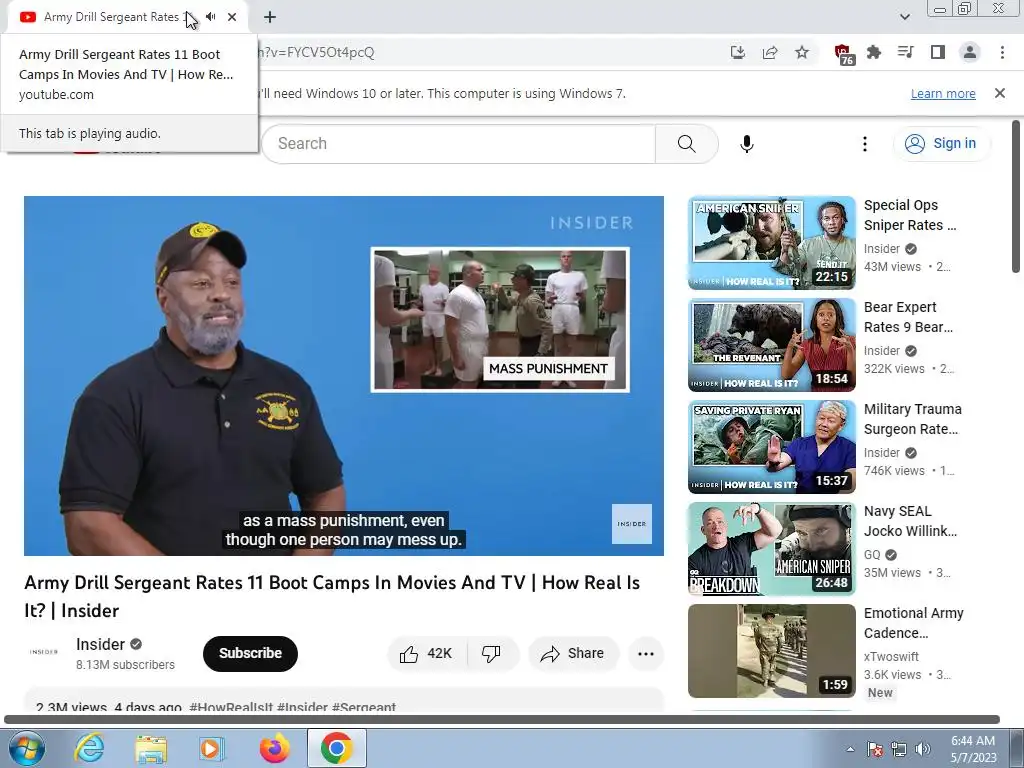This screenshot has height=768, width=1024.
Task: Open Navy SEAL Jocko Willink title
Action: point(910,520)
